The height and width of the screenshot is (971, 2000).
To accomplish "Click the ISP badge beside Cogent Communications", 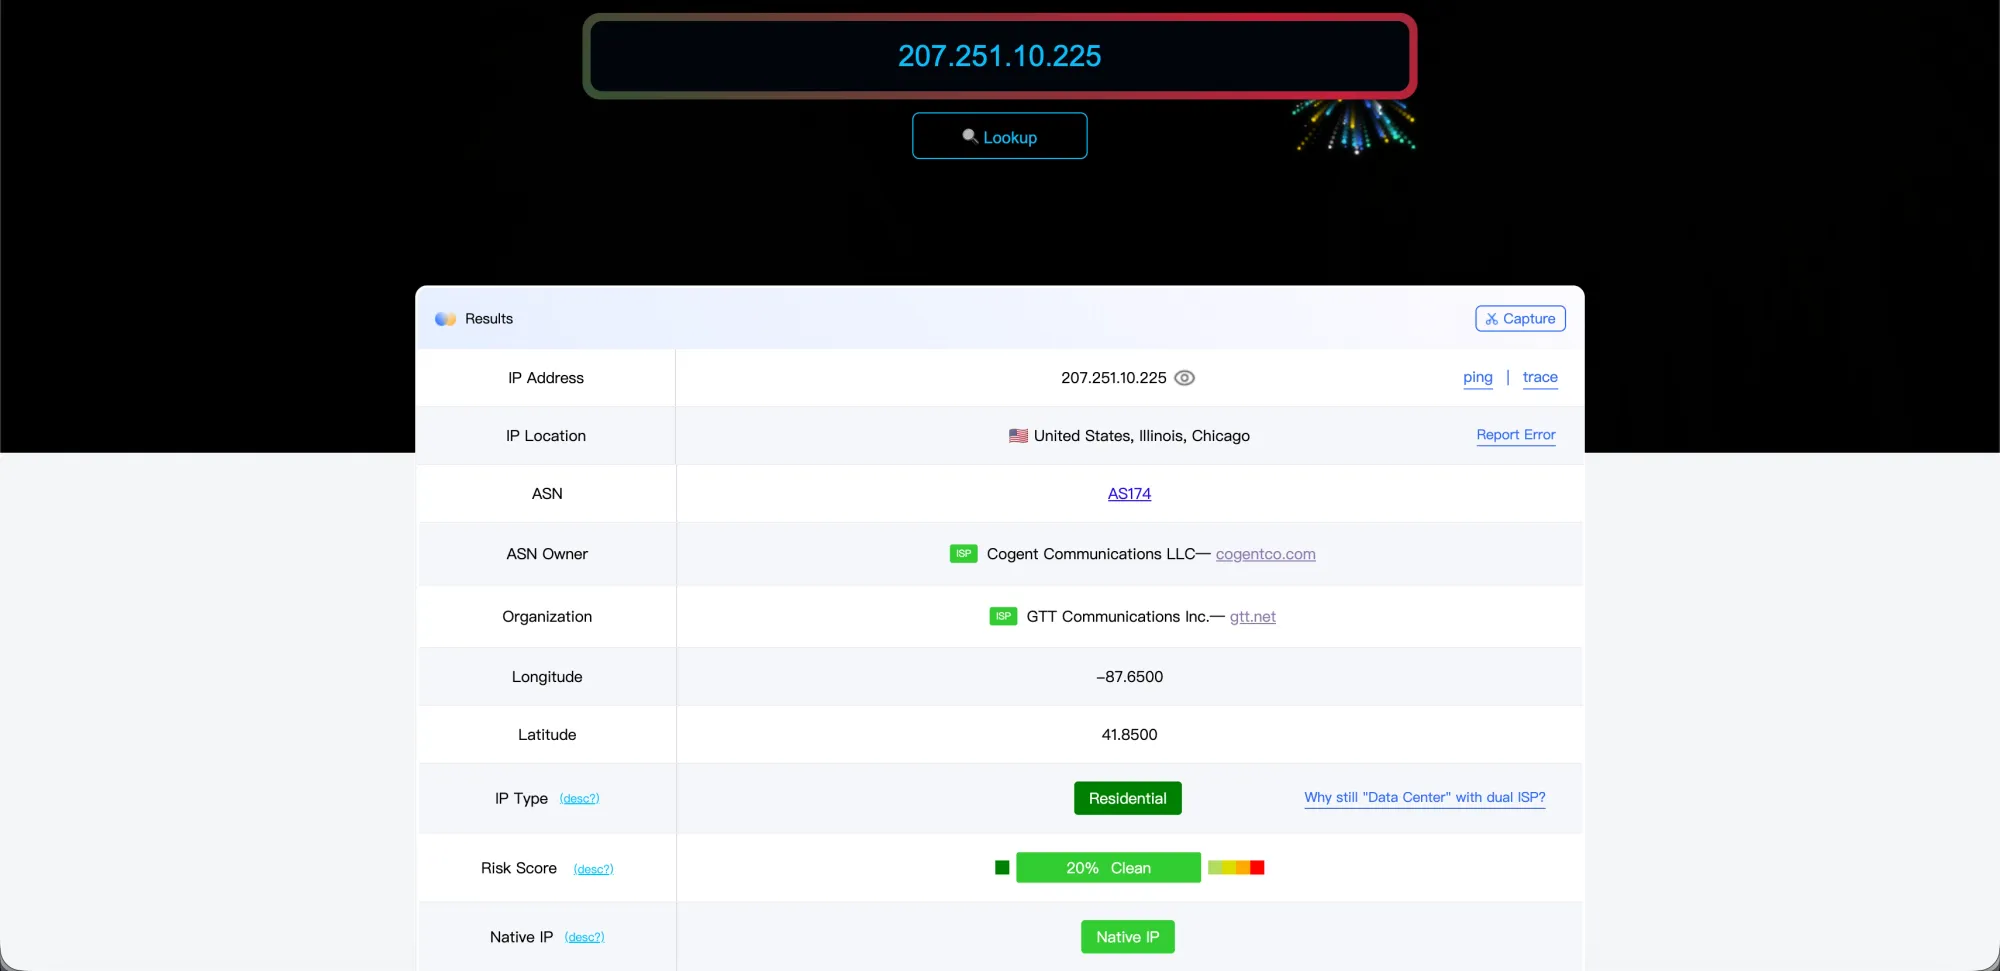I will [x=963, y=554].
